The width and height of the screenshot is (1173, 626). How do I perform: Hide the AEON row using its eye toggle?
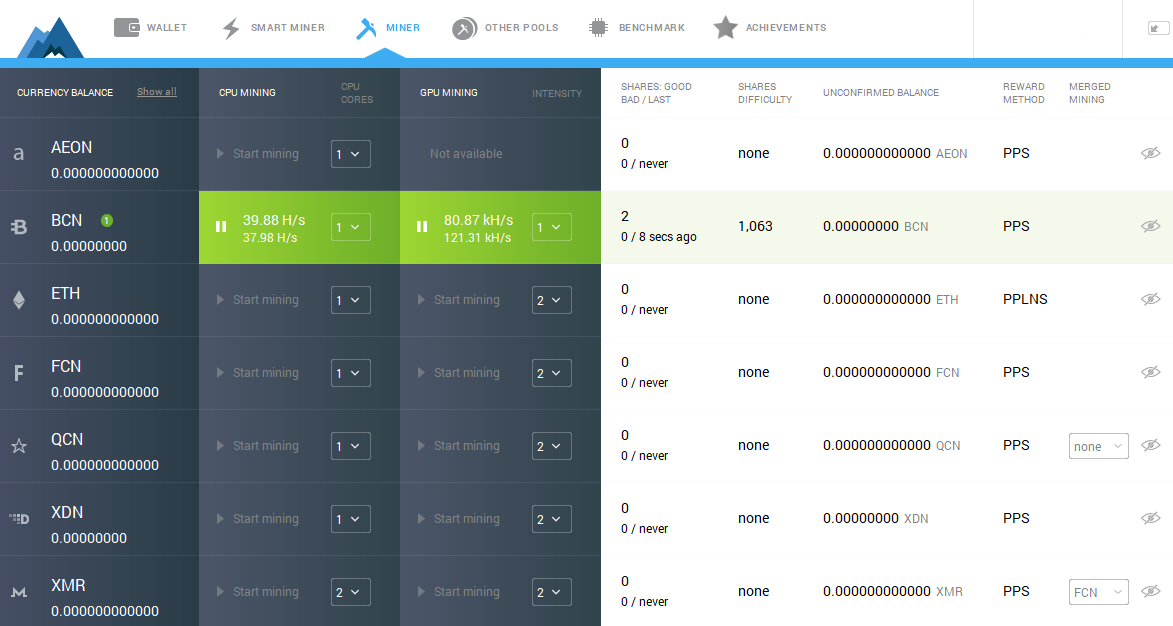[x=1151, y=153]
